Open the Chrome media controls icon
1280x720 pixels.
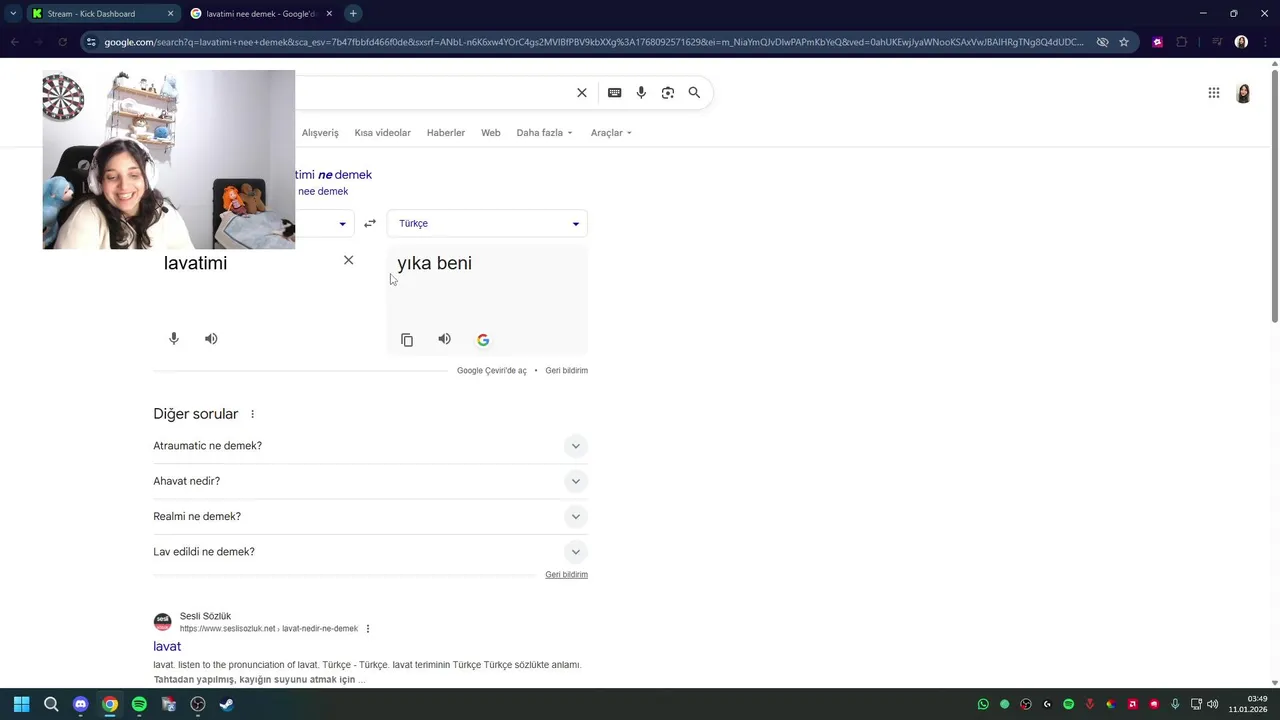click(1217, 42)
